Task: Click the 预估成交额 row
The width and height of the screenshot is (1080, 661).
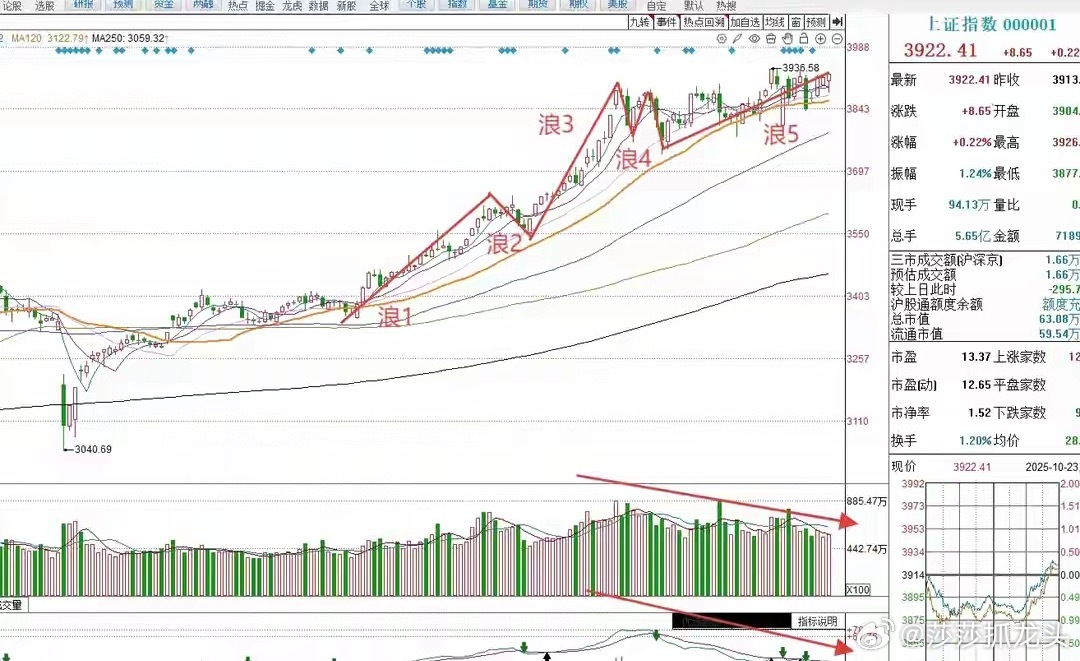Action: (984, 275)
